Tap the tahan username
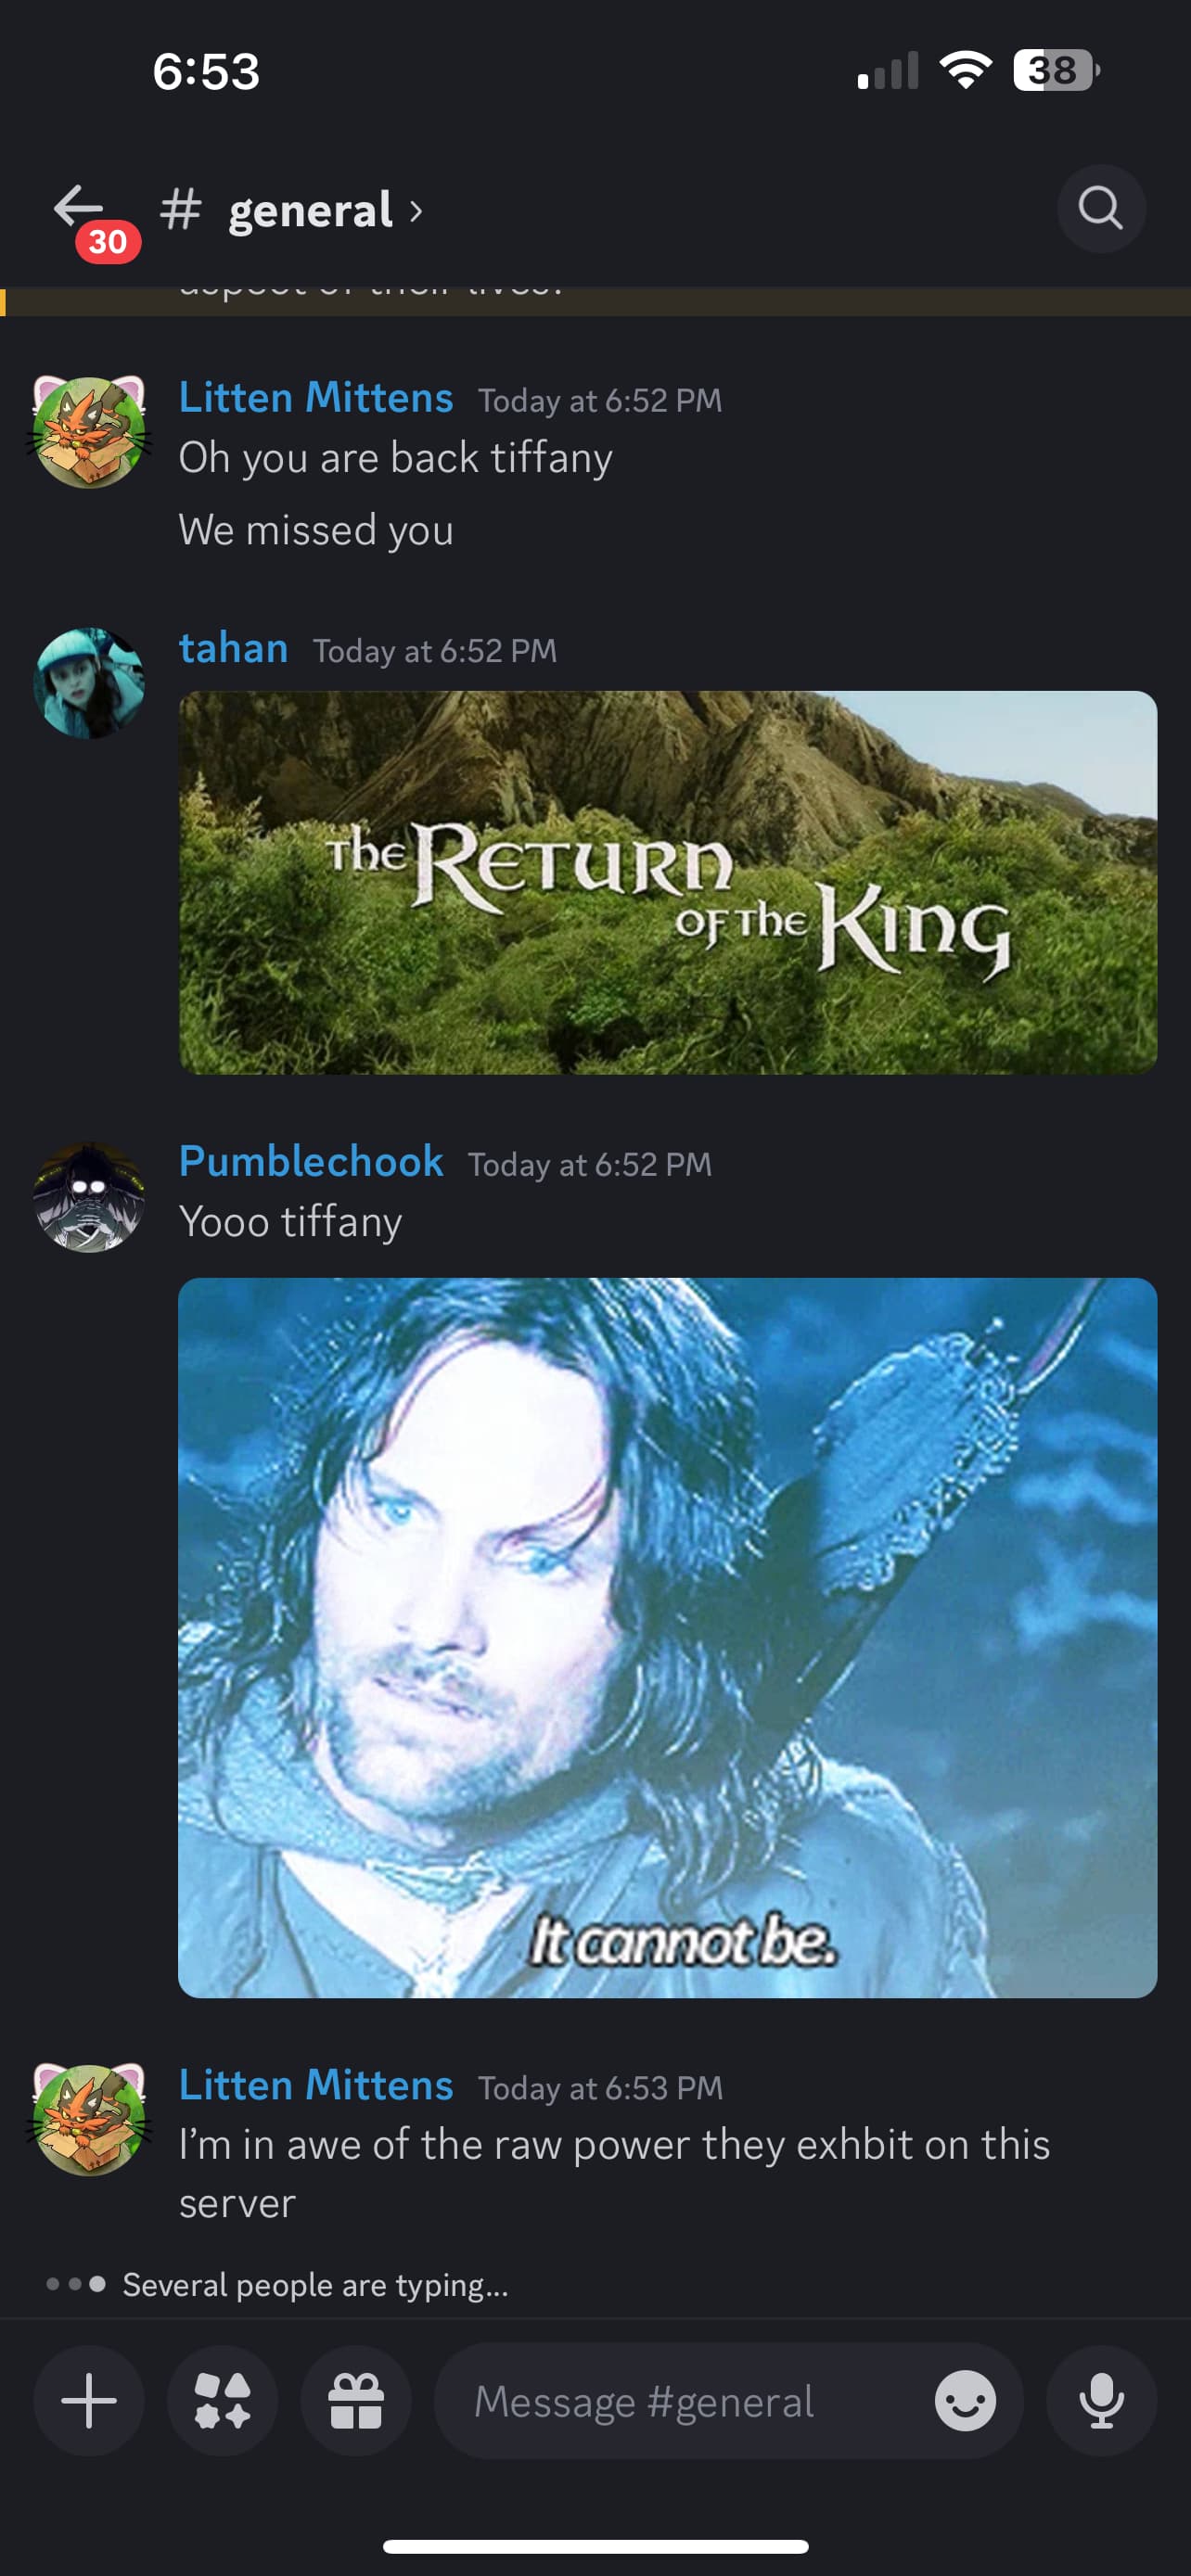This screenshot has width=1191, height=2576. (x=234, y=648)
